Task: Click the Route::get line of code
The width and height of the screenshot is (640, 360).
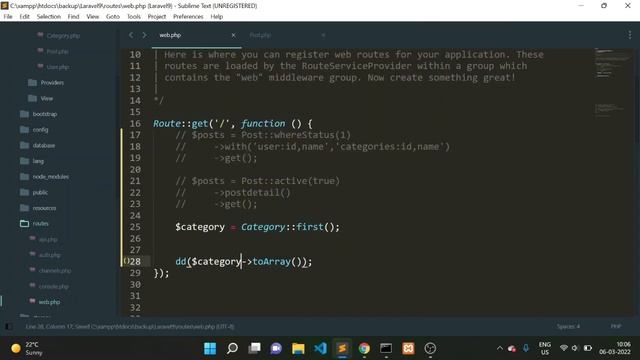Action: (233, 124)
